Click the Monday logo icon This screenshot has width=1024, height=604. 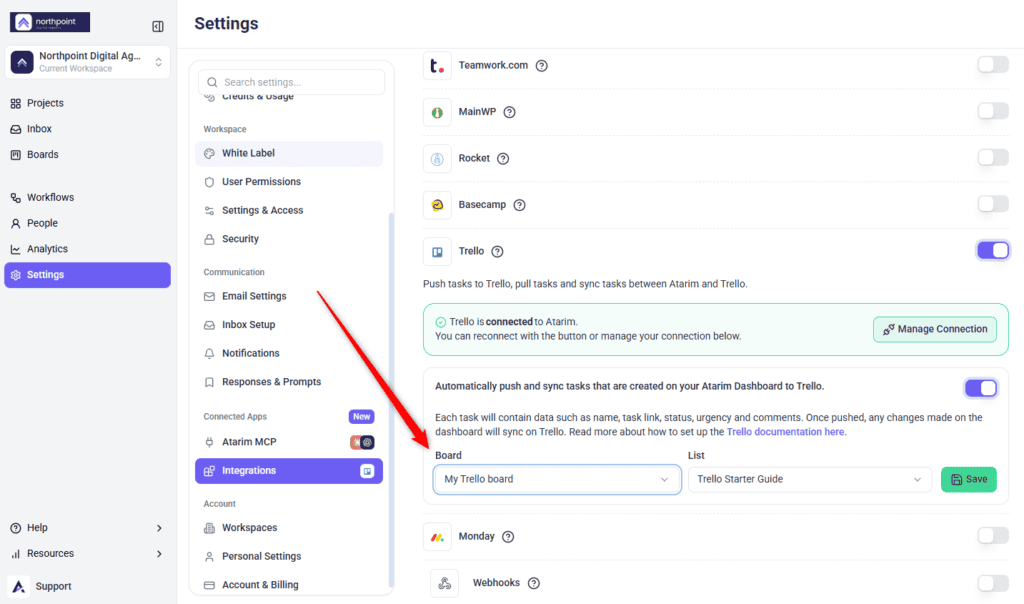(437, 537)
